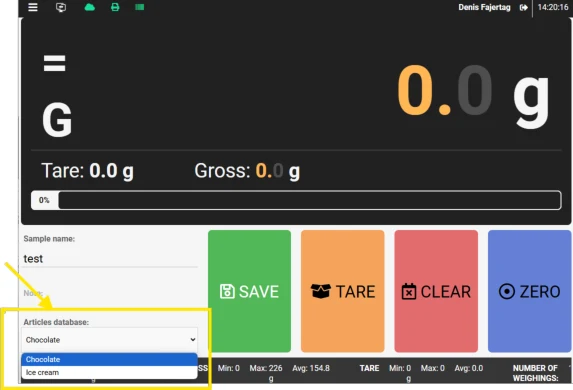Click the blue ZERO button
The width and height of the screenshot is (573, 390).
coord(530,291)
